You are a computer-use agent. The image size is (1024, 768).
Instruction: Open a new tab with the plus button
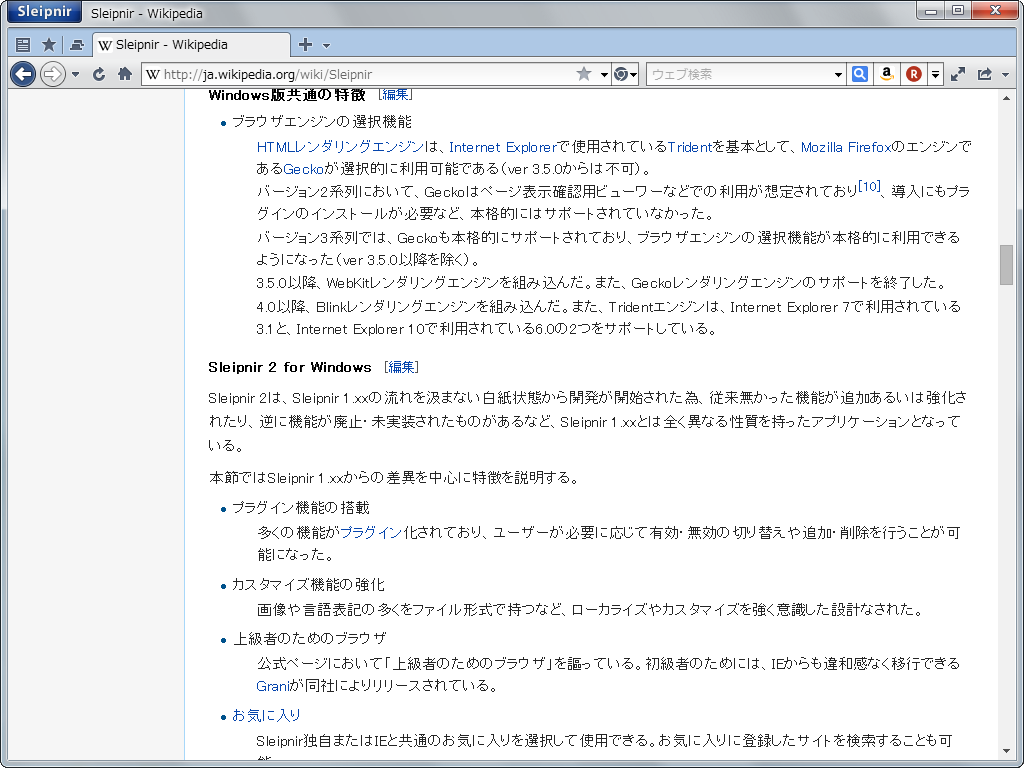point(305,44)
